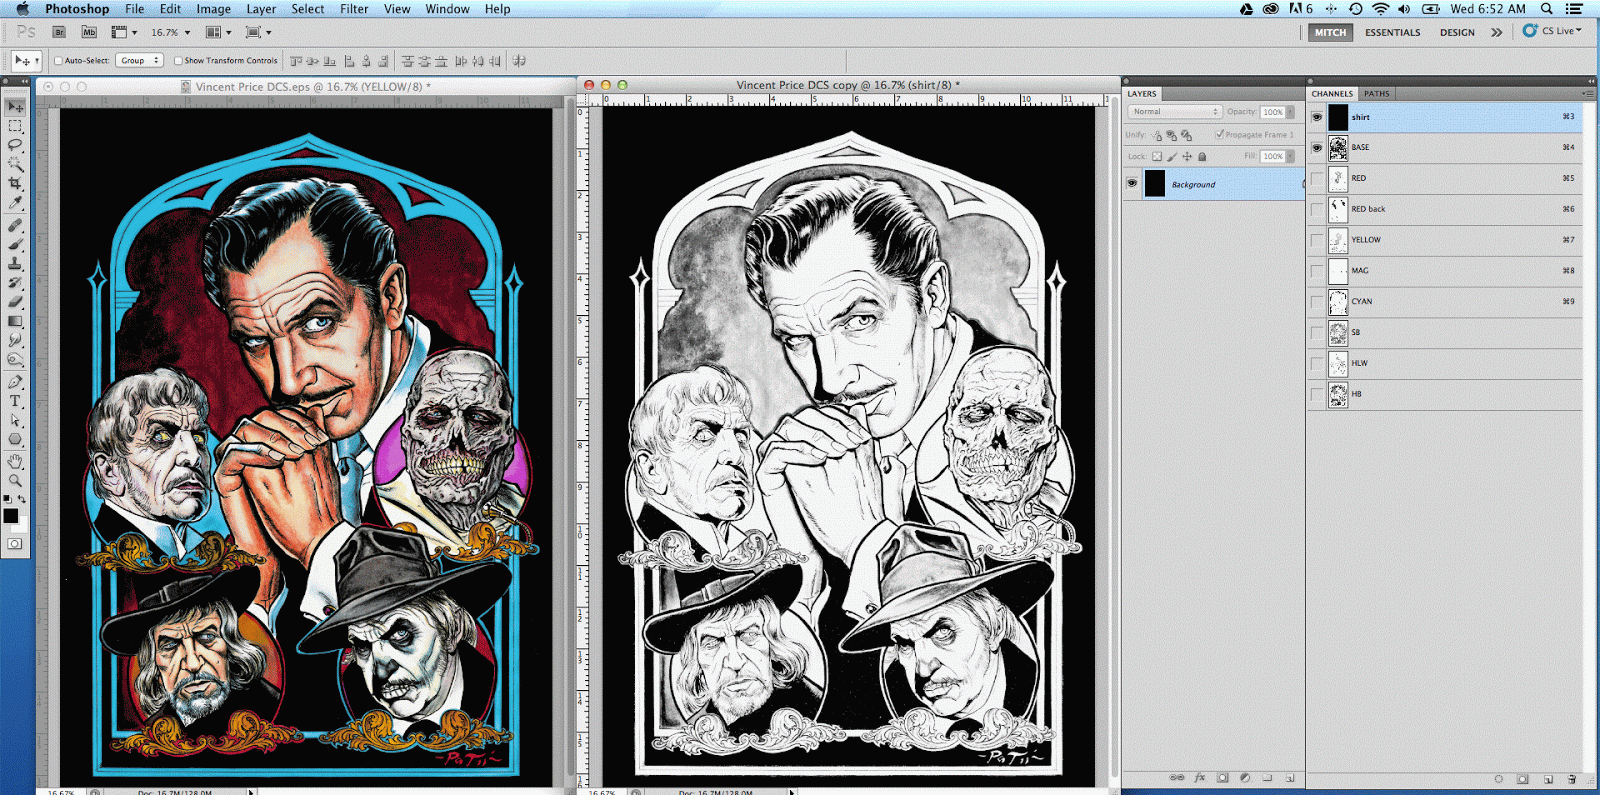Select the Path Selection tool
Screen dimensions: 1600x795
tap(15, 420)
